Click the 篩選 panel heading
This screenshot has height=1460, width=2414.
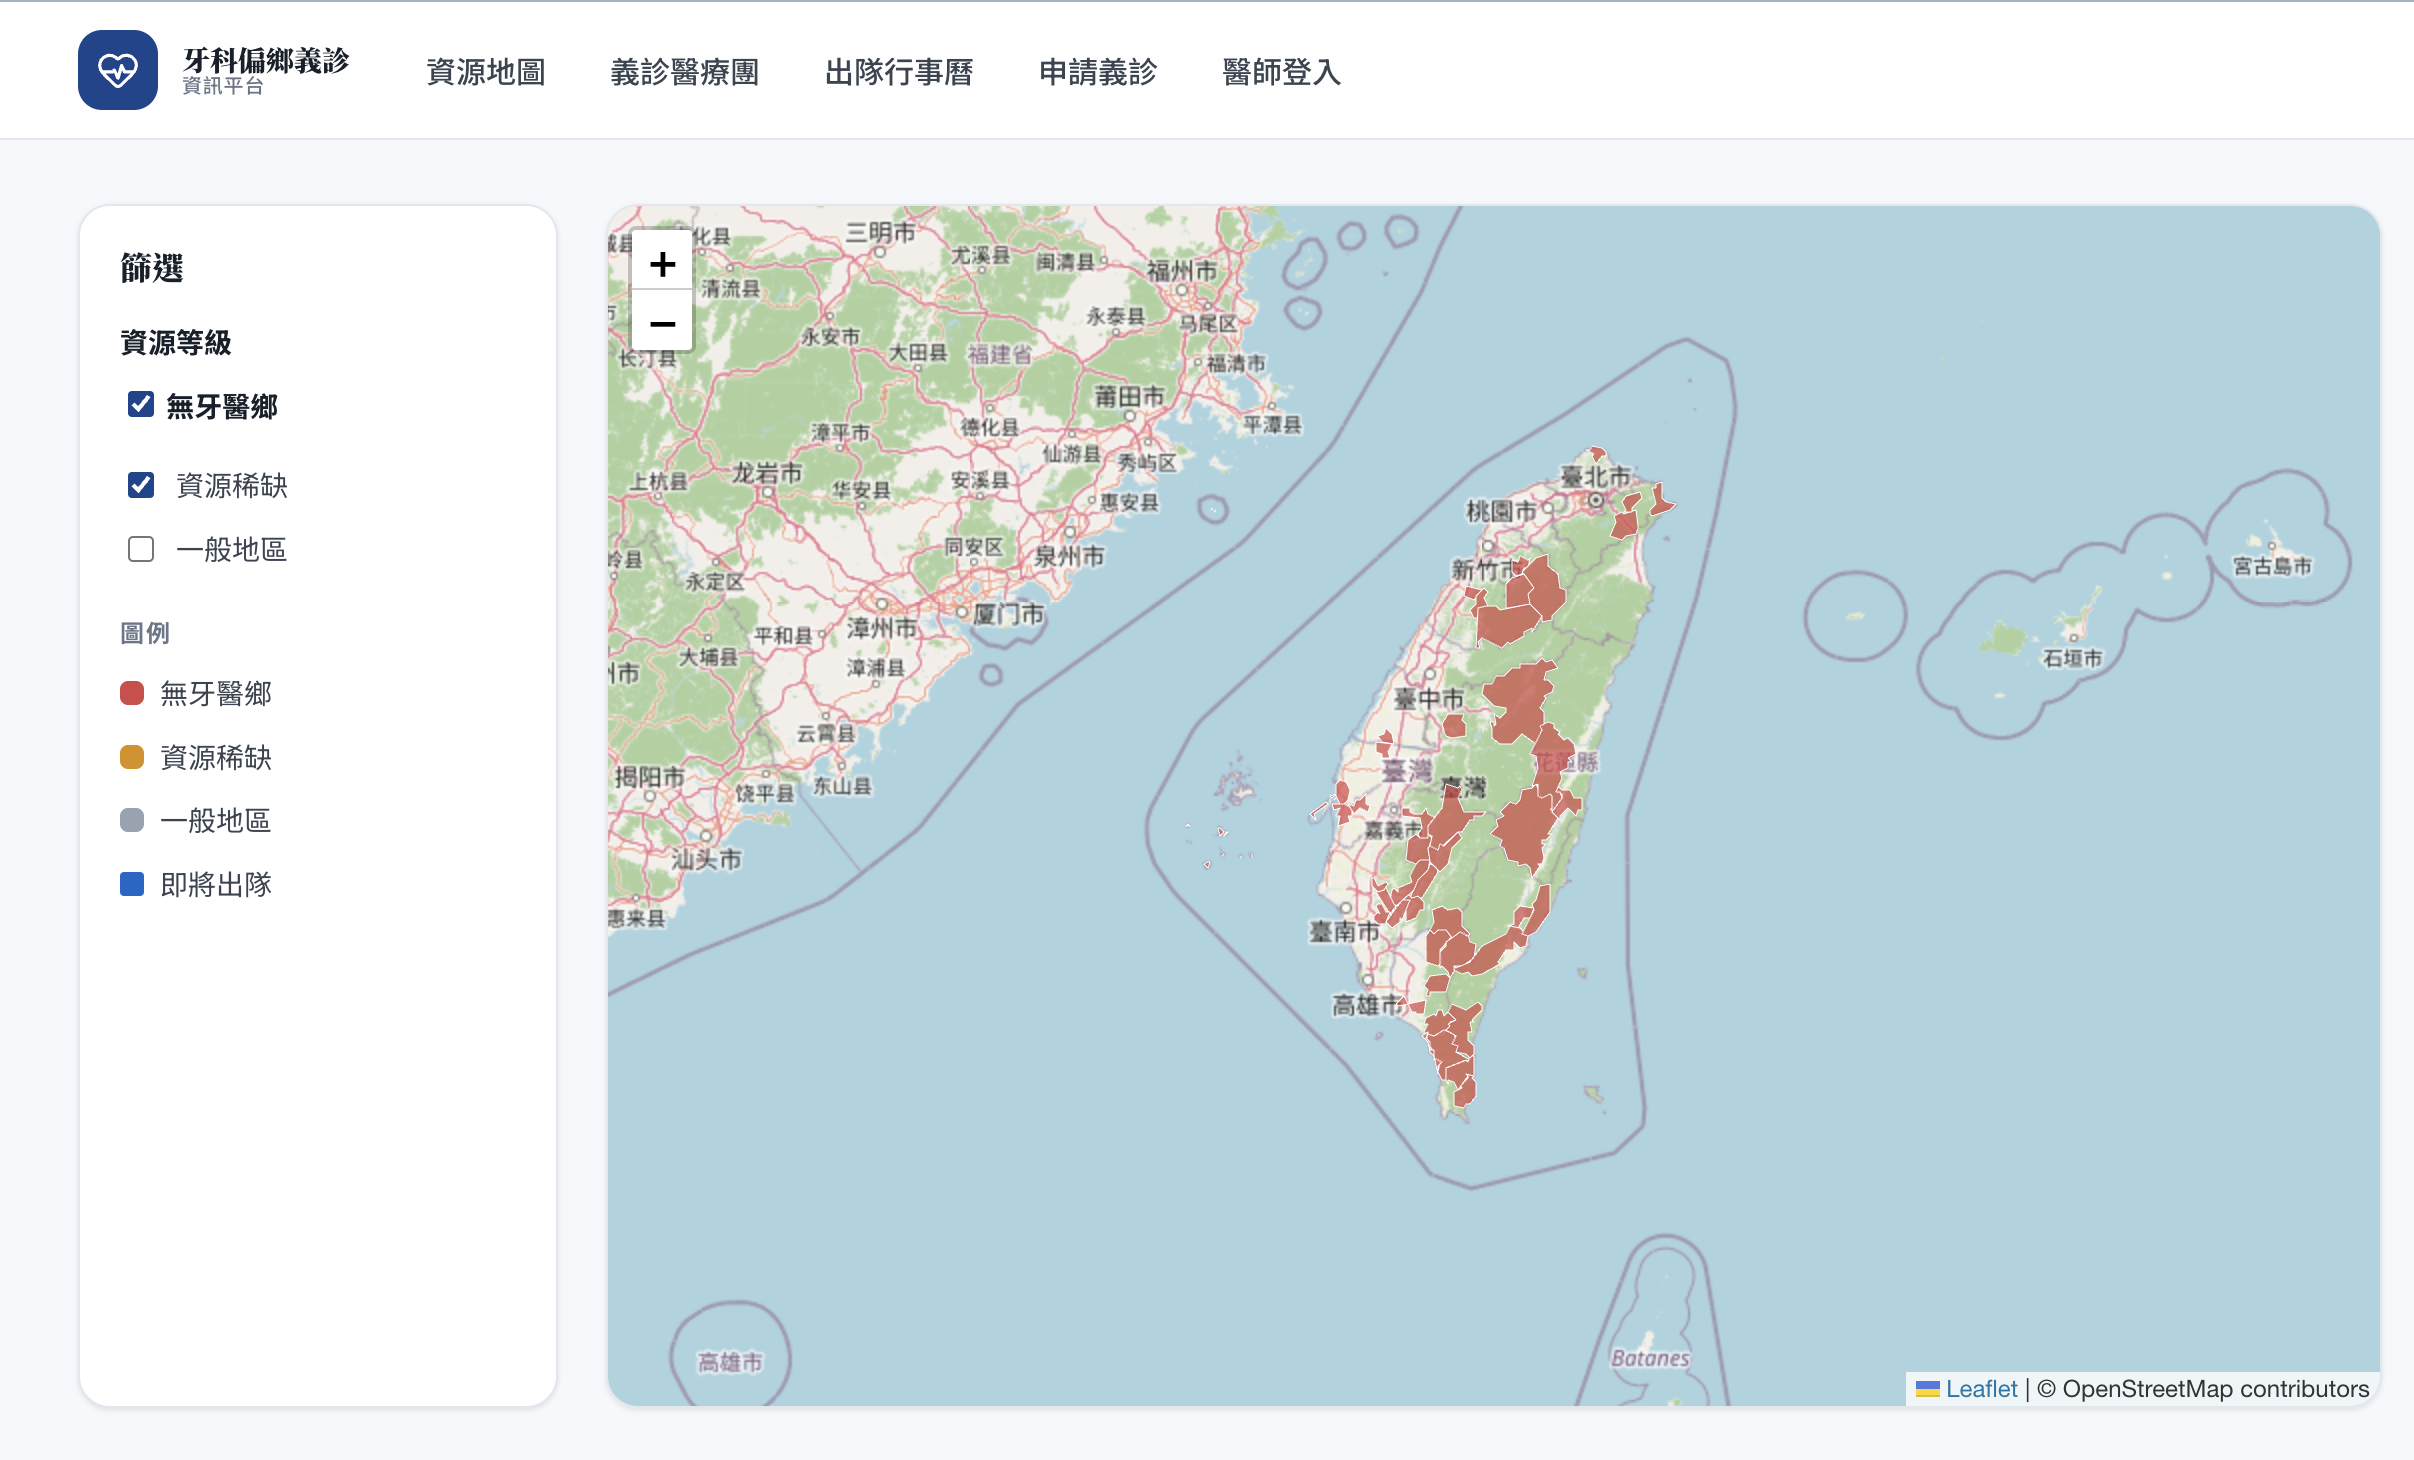pos(152,268)
